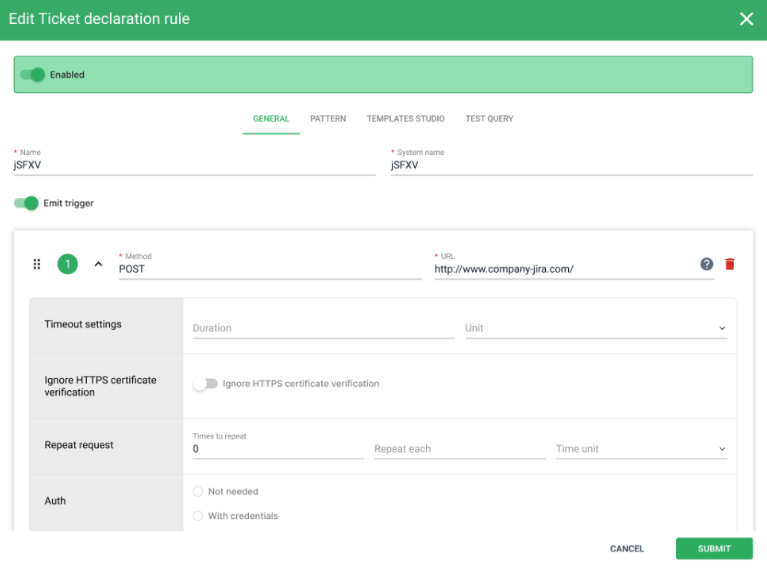Select the With credentials auth option

click(198, 516)
